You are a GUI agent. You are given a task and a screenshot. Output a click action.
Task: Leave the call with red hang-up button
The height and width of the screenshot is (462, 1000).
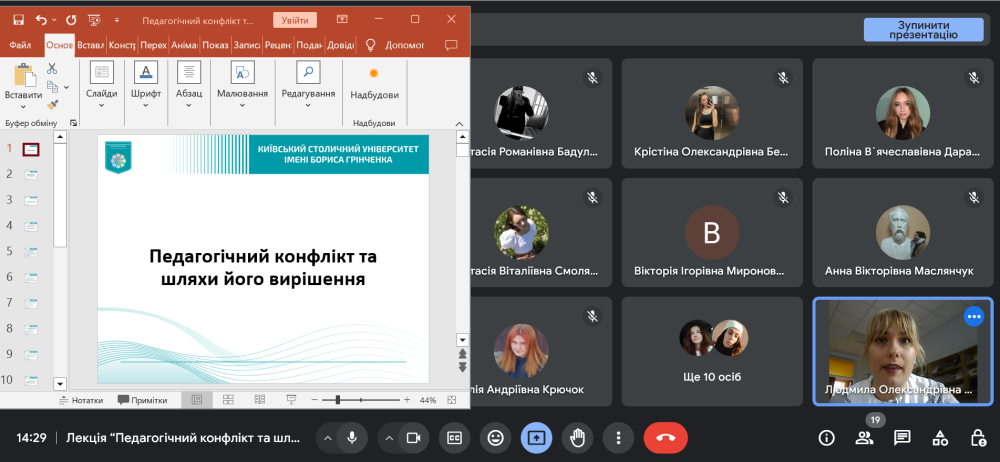coord(666,438)
